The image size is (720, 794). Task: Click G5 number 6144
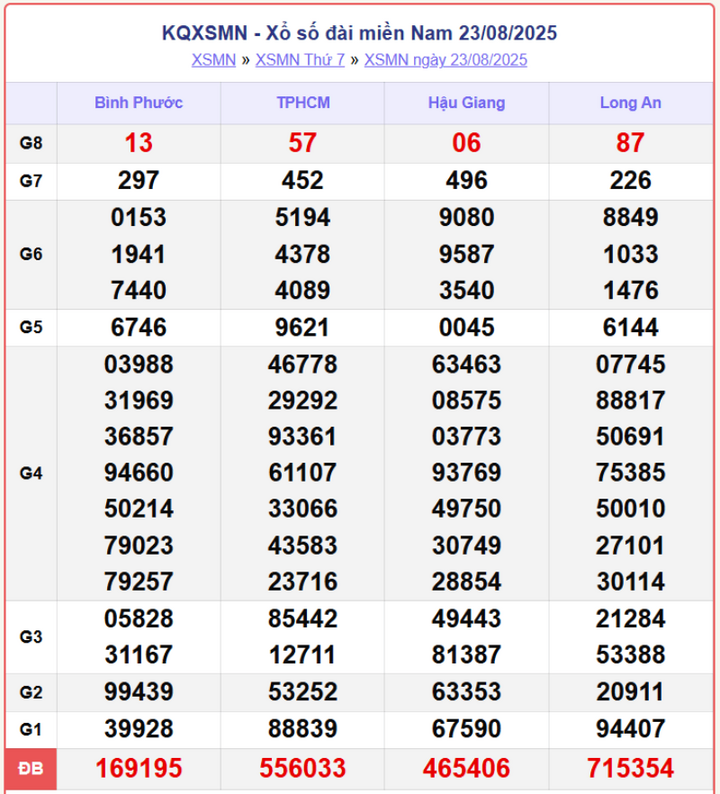click(x=630, y=327)
